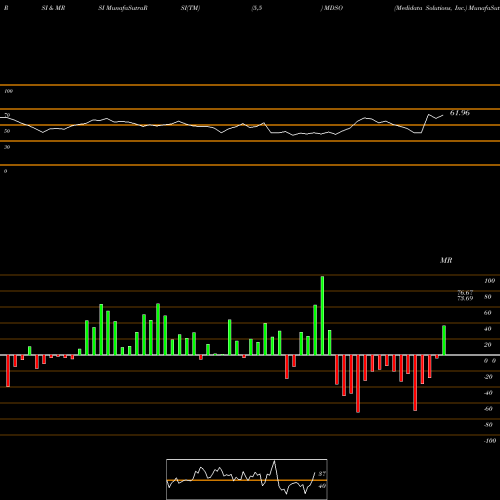Click the 73.69 value label
Viewport: 500px width, 500px height.
coord(465,298)
